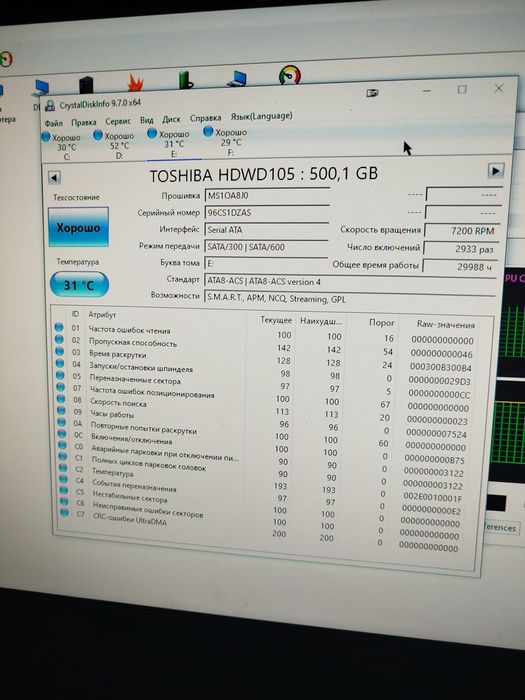Click the Возможности field with S.M.A.R.T., APM
This screenshot has height=700, width=525.
(x=350, y=298)
